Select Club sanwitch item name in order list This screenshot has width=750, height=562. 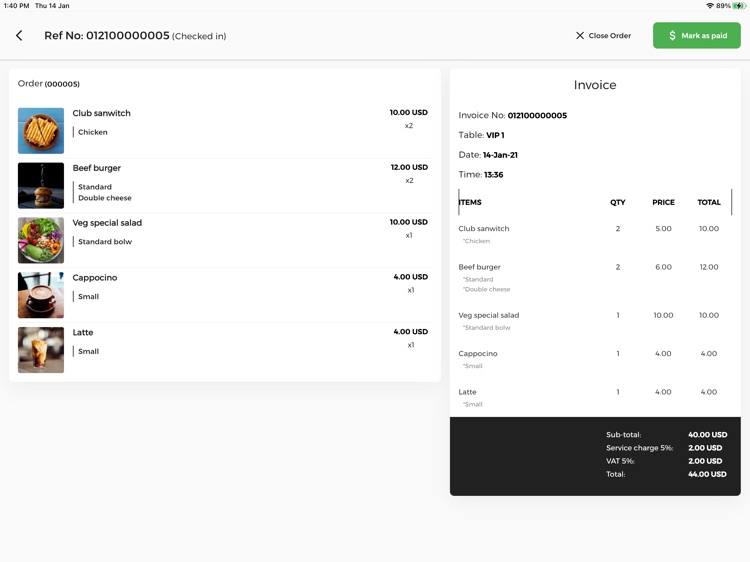(x=101, y=113)
